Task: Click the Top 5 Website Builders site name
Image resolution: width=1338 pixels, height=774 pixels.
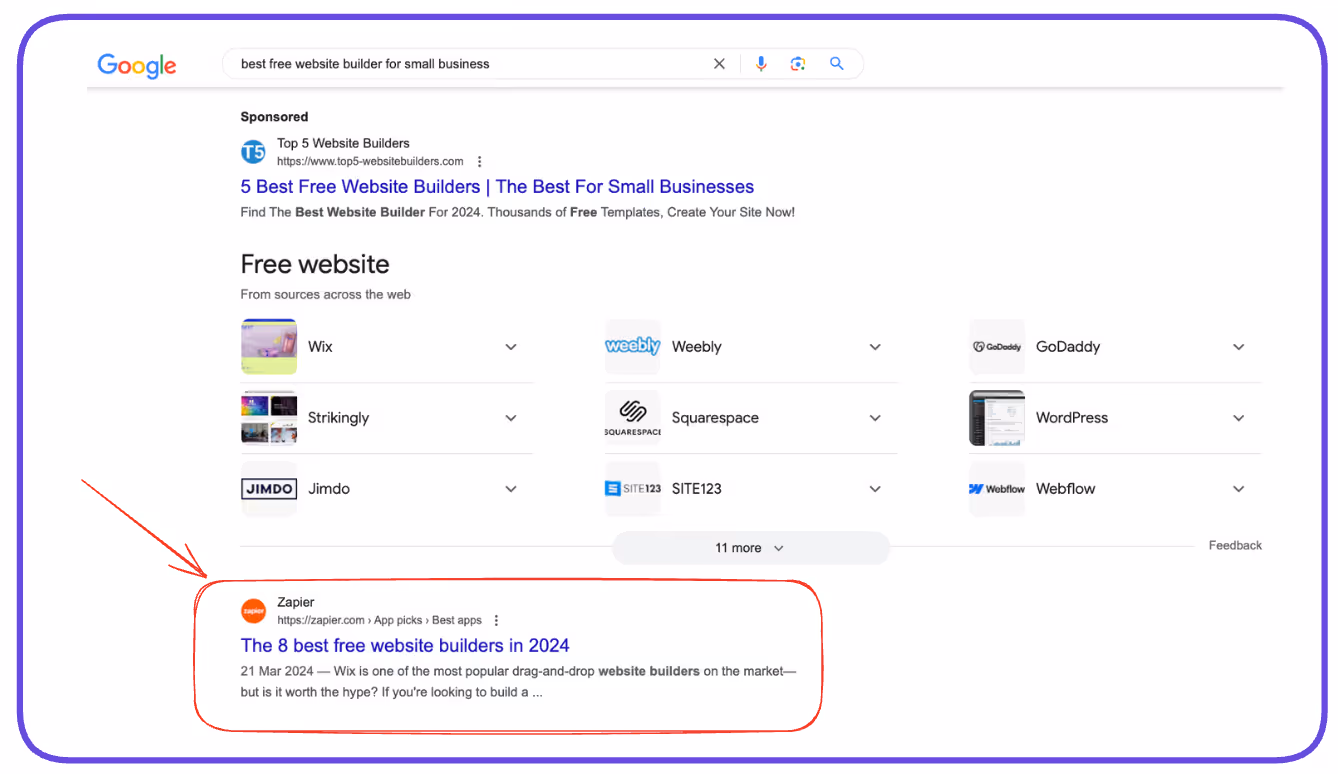Action: point(343,143)
